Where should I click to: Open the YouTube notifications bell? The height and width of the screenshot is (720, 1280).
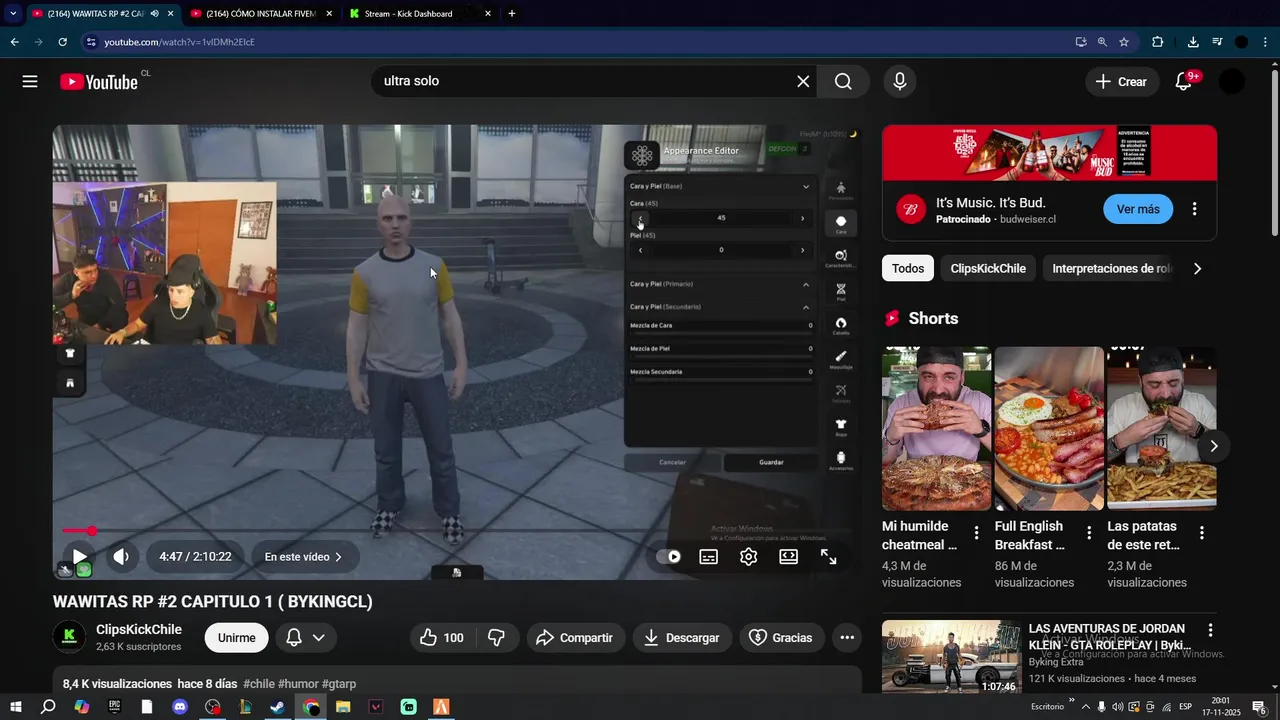pos(1184,82)
